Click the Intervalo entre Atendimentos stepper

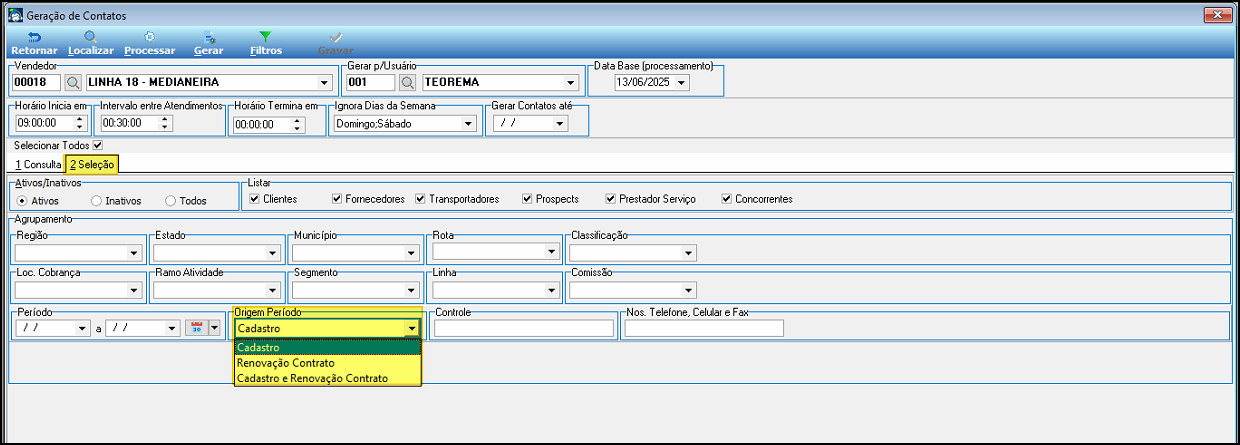point(165,124)
